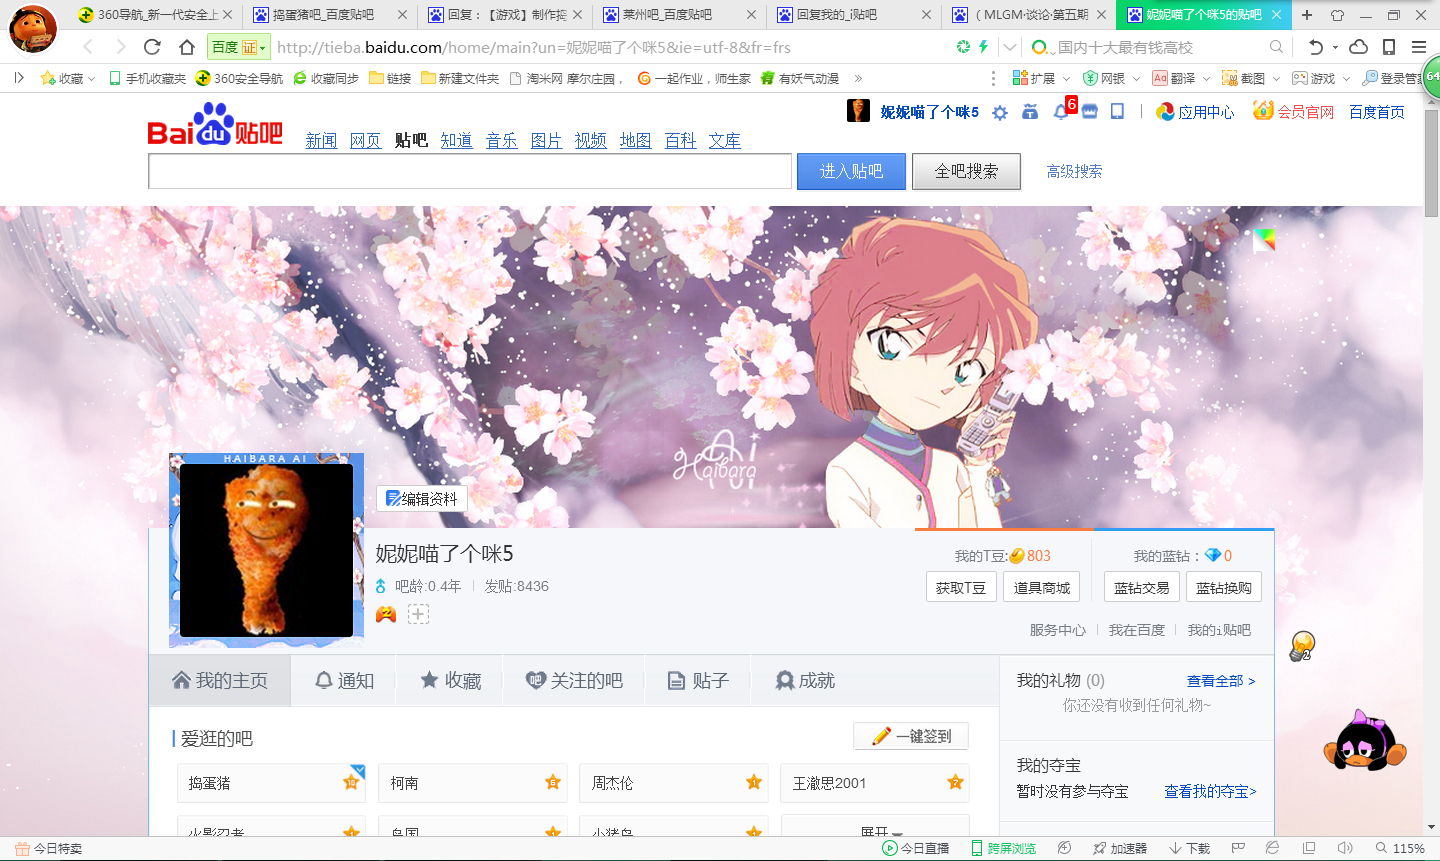Image resolution: width=1440 pixels, height=861 pixels.
Task: Click the 编辑资料 edit profile button
Action: 422,498
